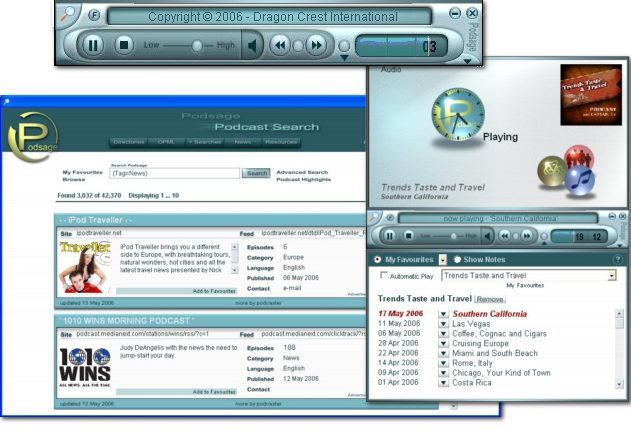The height and width of the screenshot is (429, 631).
Task: Open Podcast Highlights link
Action: pyautogui.click(x=303, y=179)
